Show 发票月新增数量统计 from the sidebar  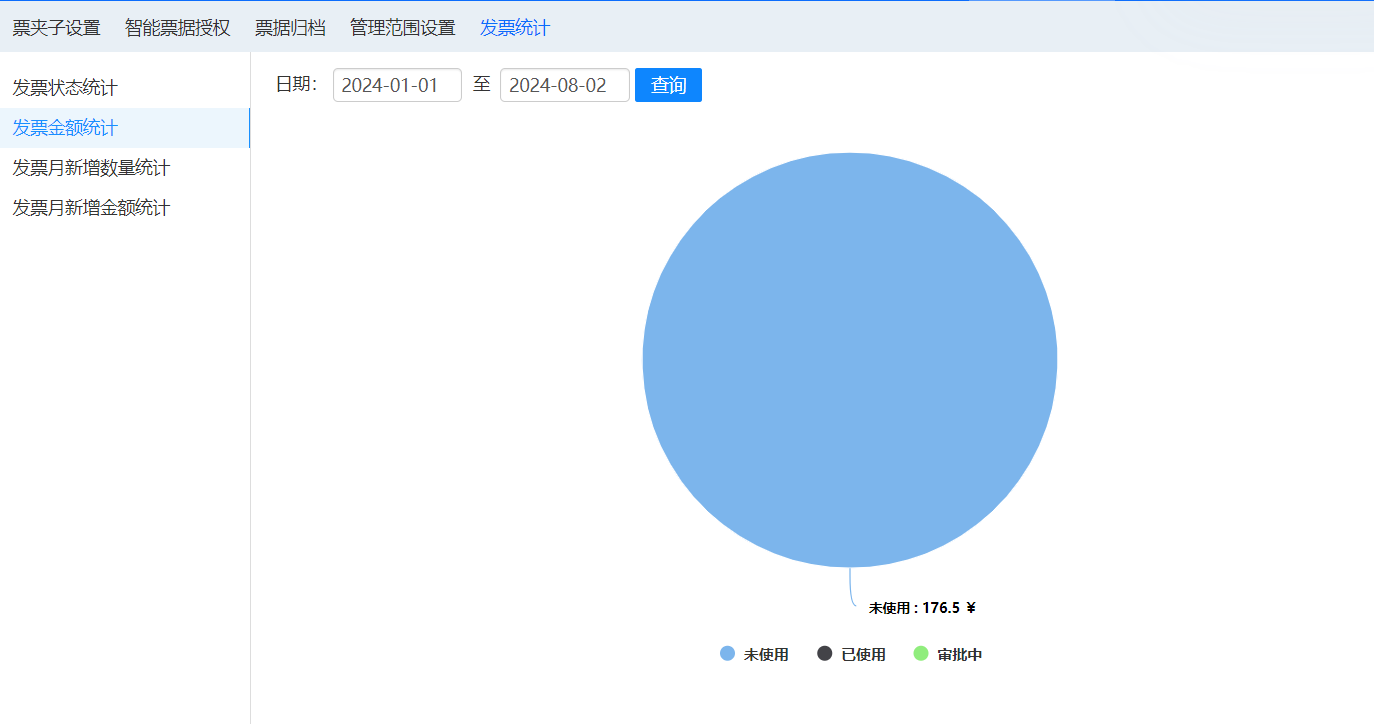(91, 168)
